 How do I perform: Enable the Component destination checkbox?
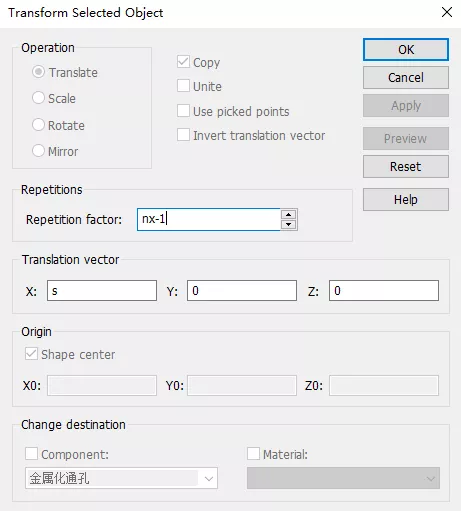click(x=31, y=454)
